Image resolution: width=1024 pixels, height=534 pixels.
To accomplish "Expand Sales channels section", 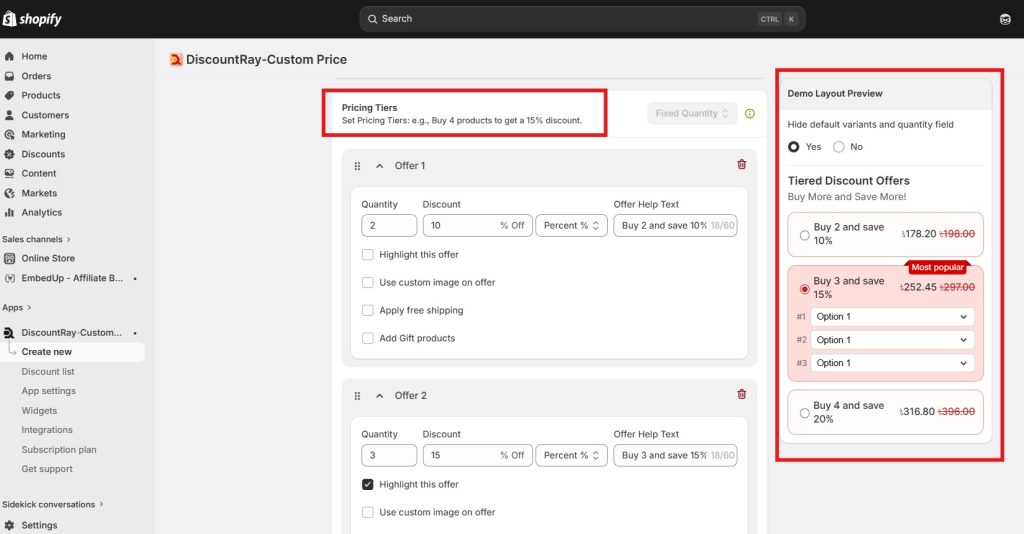I will [36, 240].
